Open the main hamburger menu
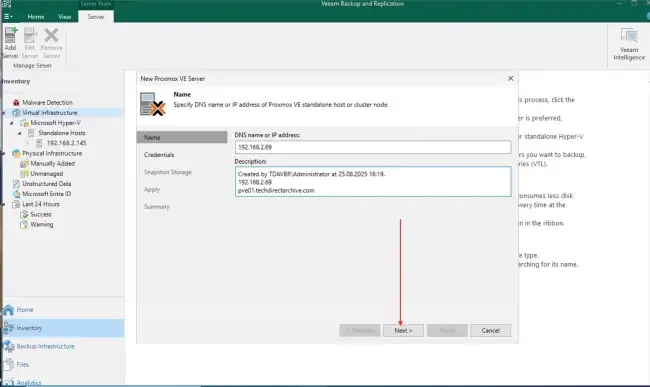Screen dimensions: 650x387 point(8,17)
